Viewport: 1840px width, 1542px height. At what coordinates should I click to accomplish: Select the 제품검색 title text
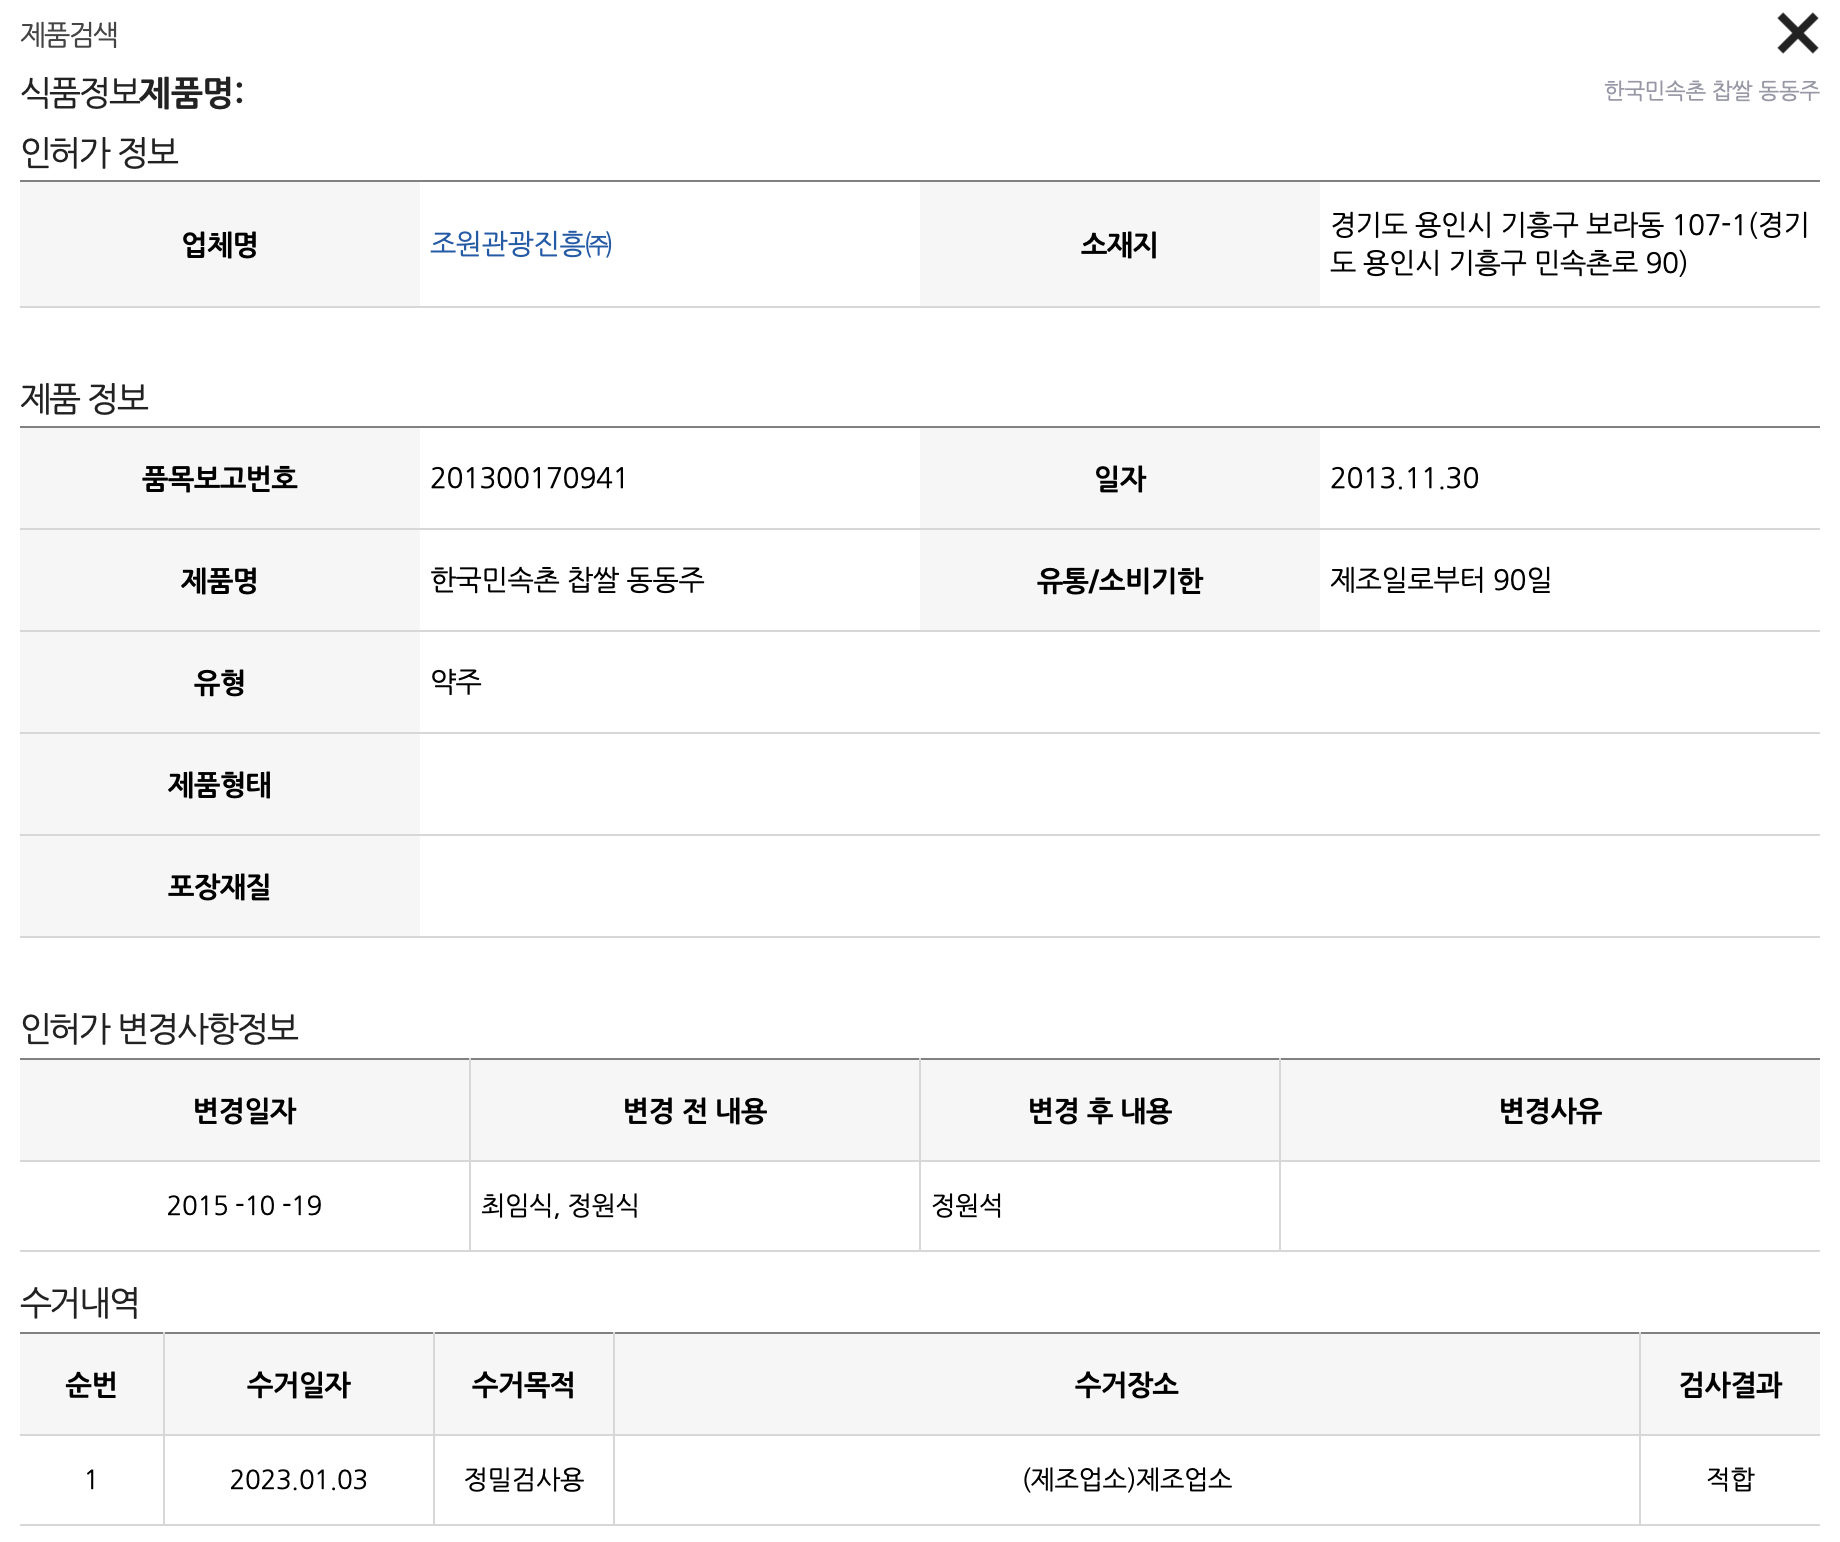pos(69,35)
